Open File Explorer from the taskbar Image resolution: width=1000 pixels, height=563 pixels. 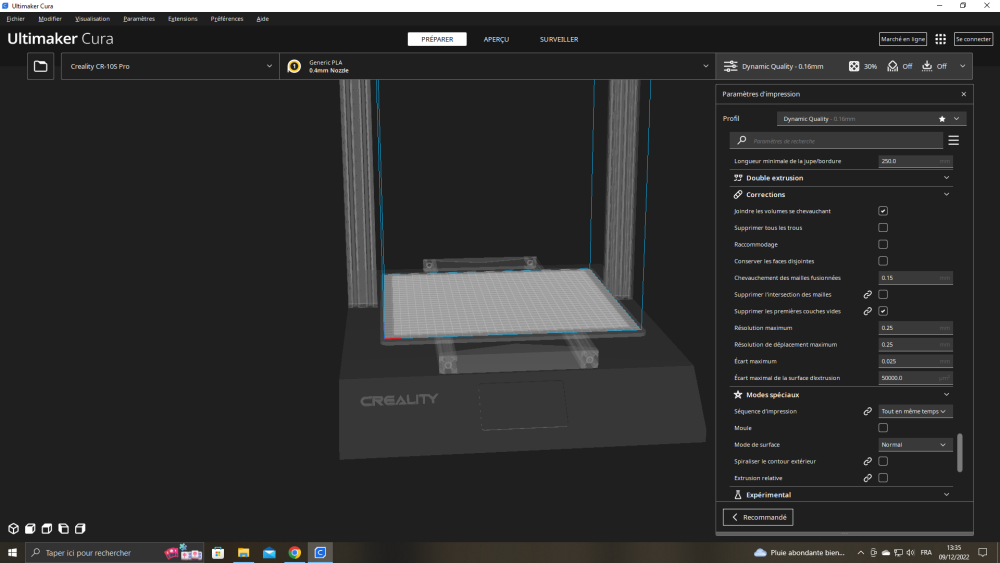[x=244, y=553]
